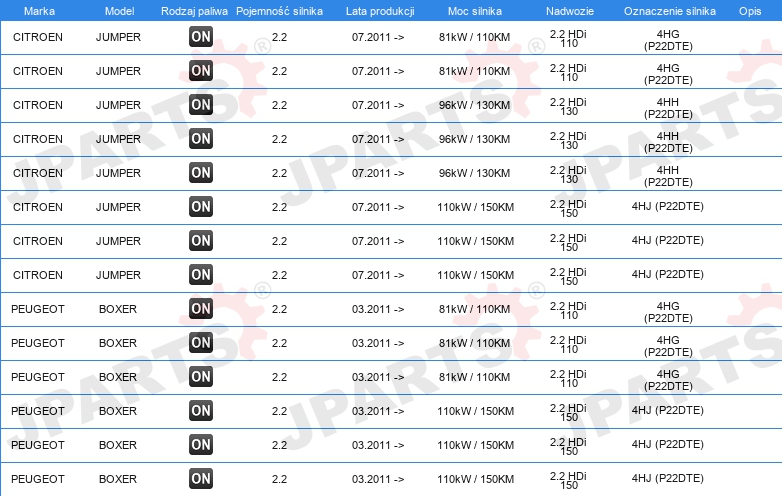
Task: Click ON fuel icon in last CITROEN 96kW row
Action: (x=201, y=172)
